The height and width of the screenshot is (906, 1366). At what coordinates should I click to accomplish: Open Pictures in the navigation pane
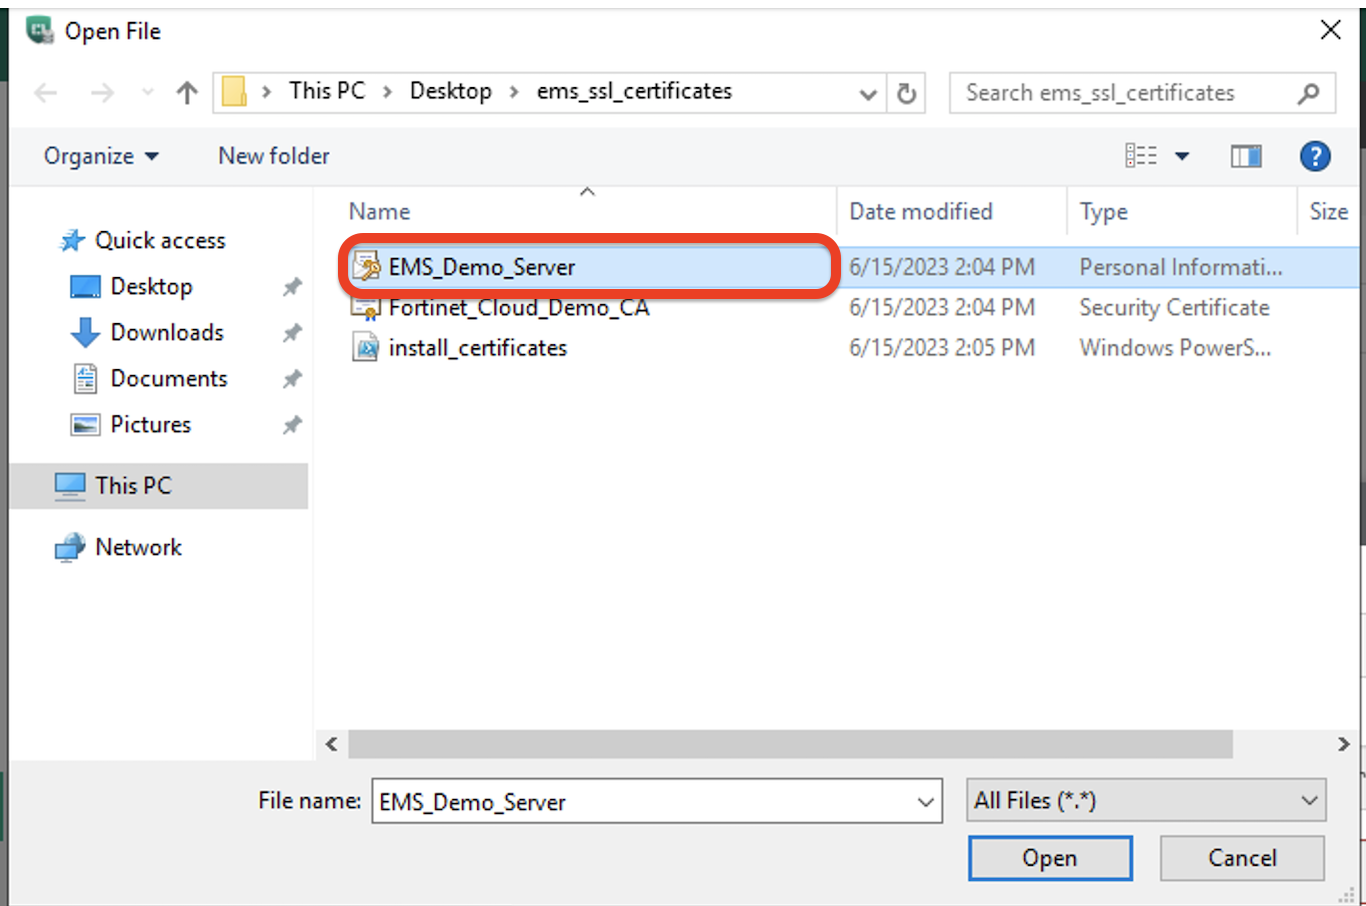(151, 424)
